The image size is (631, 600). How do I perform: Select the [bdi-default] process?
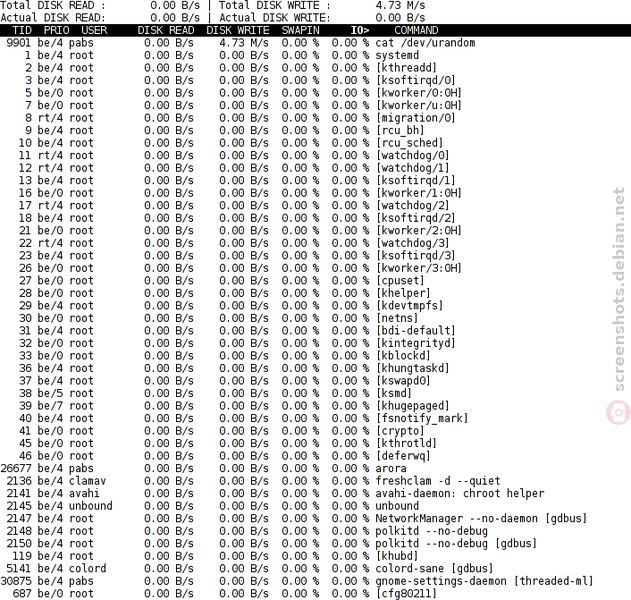tap(316, 330)
